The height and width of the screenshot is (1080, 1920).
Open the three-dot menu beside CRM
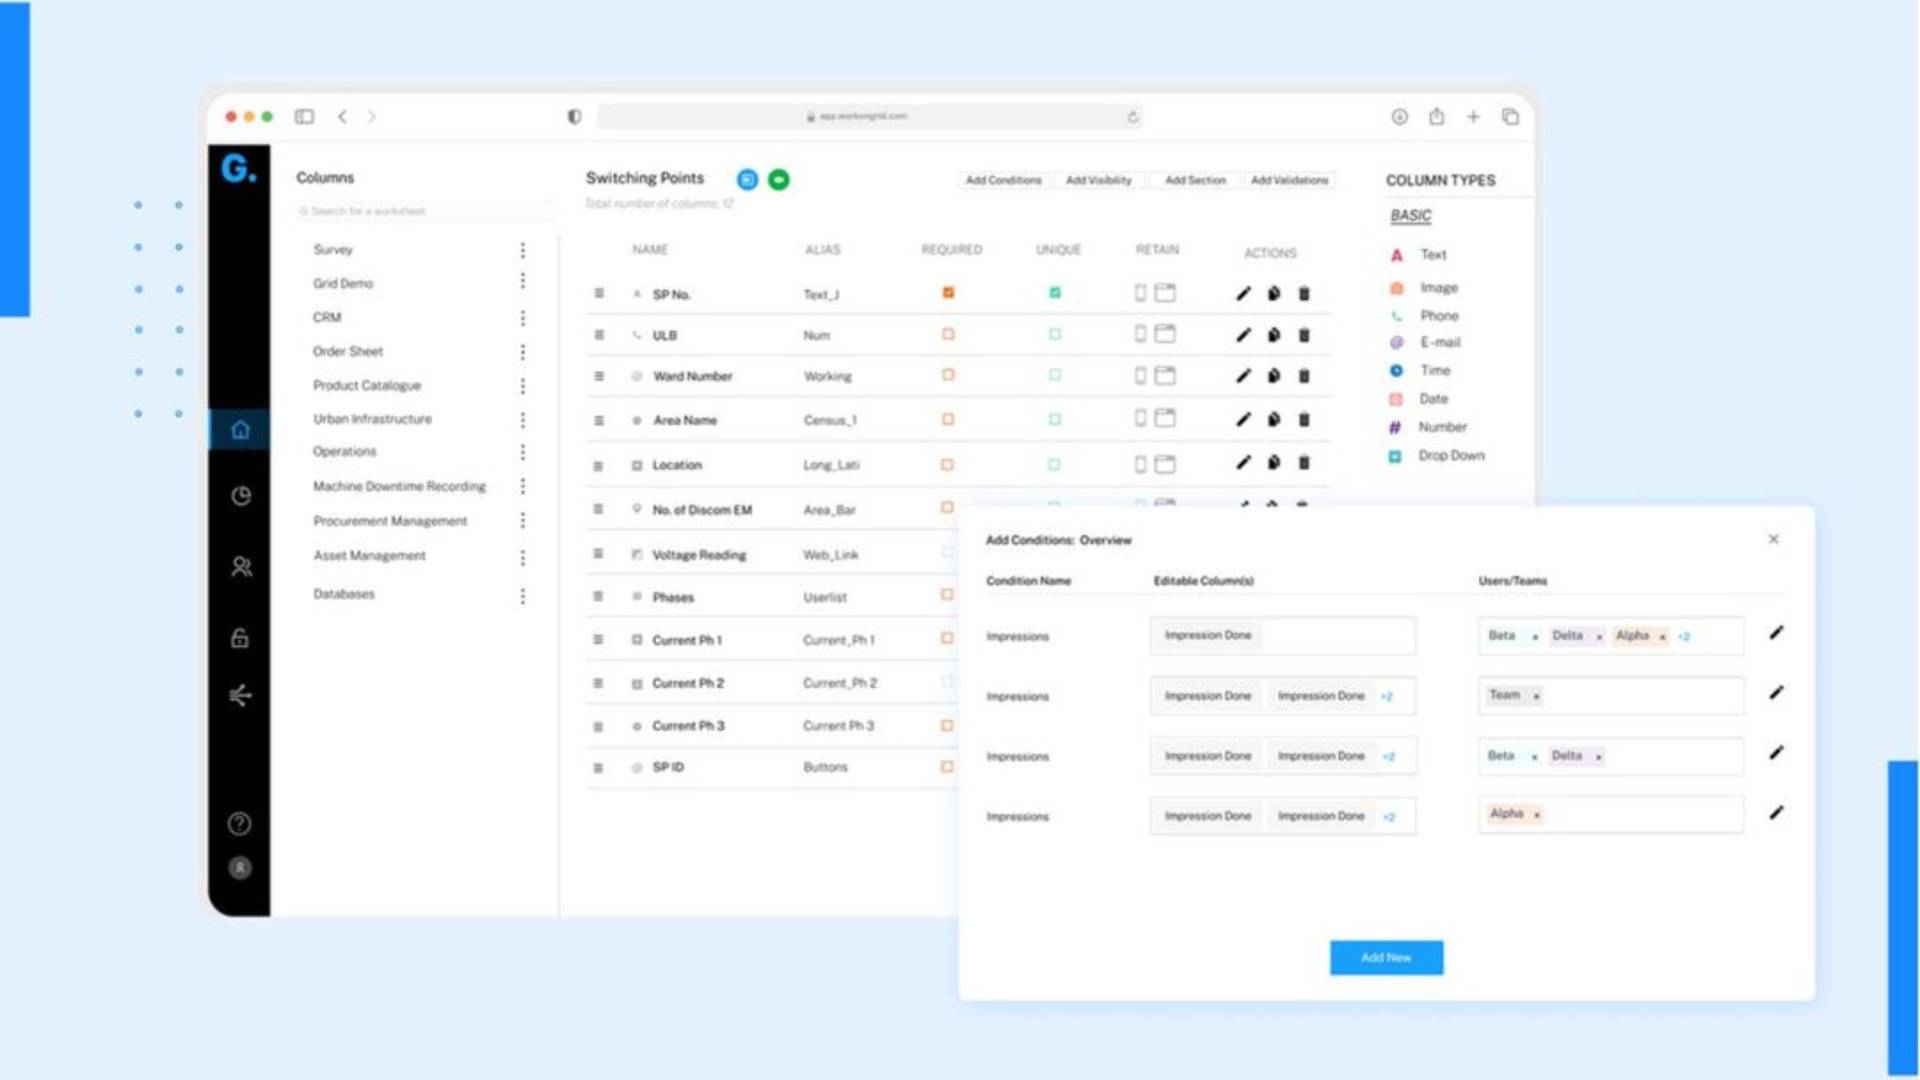click(522, 318)
